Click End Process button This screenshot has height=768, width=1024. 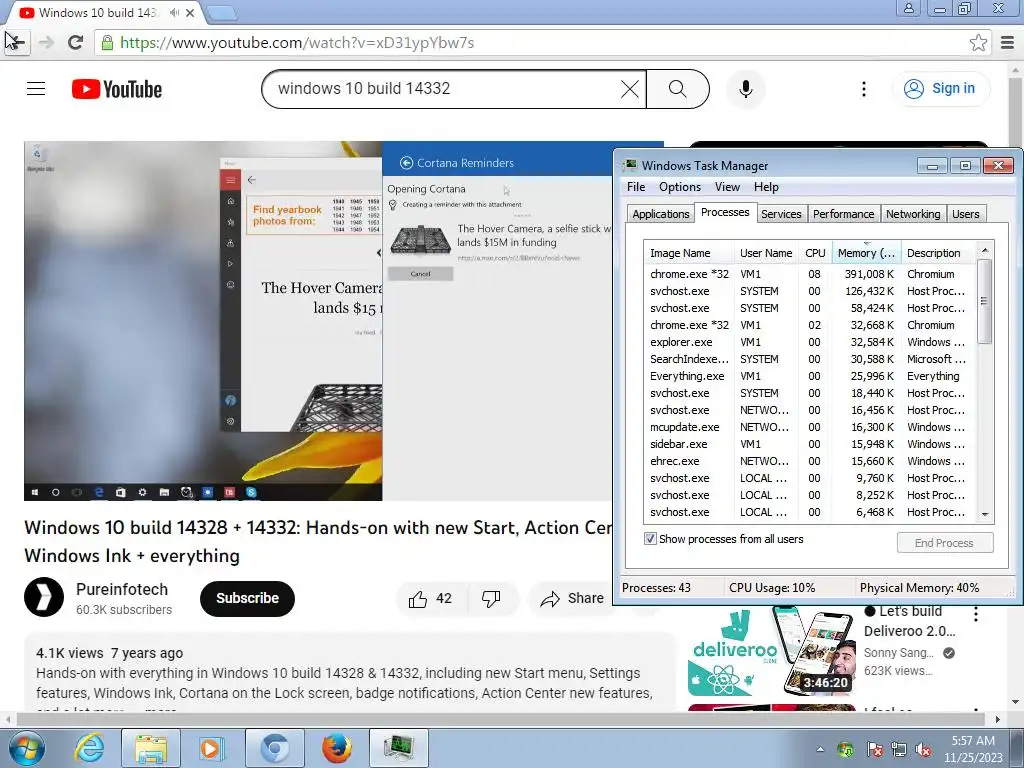(944, 543)
